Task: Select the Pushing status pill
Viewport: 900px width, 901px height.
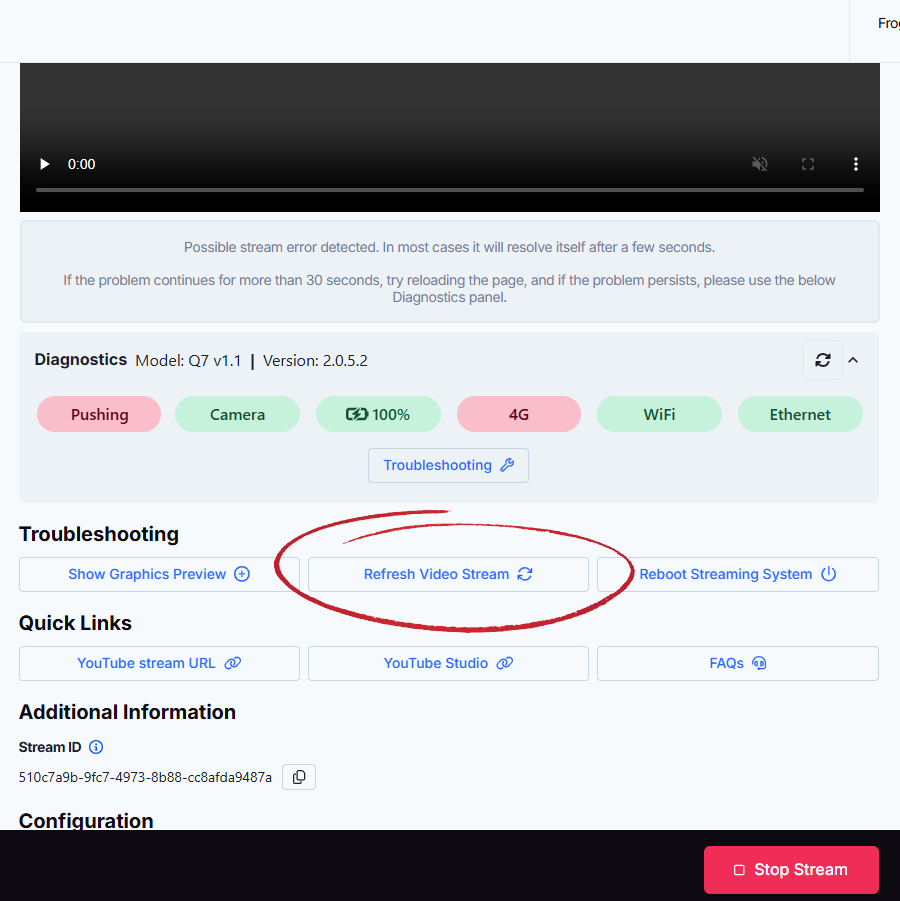Action: pyautogui.click(x=99, y=414)
